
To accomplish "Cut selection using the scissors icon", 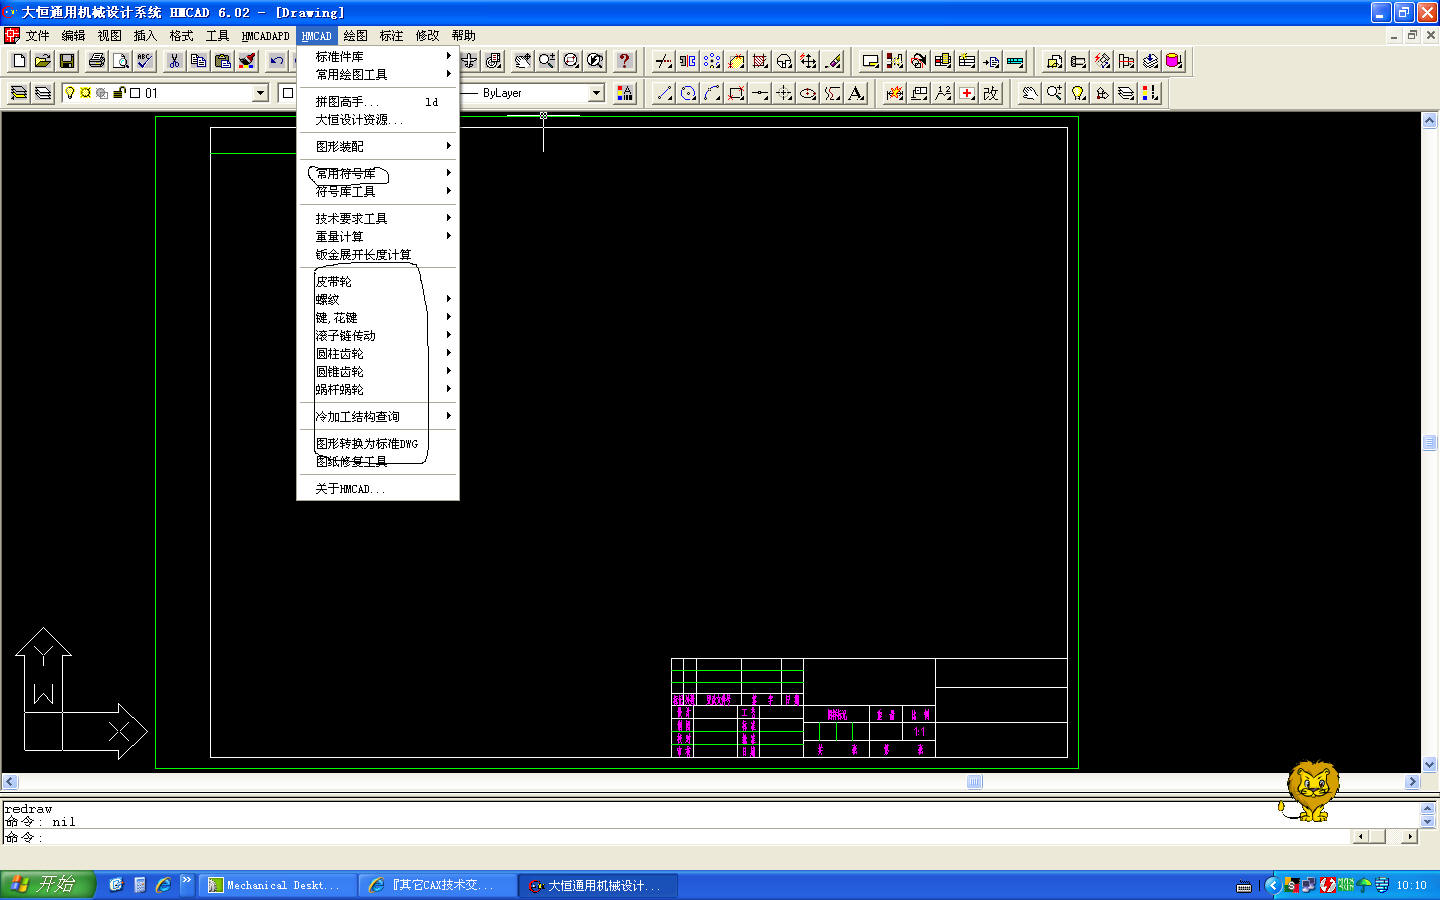I will 175,61.
